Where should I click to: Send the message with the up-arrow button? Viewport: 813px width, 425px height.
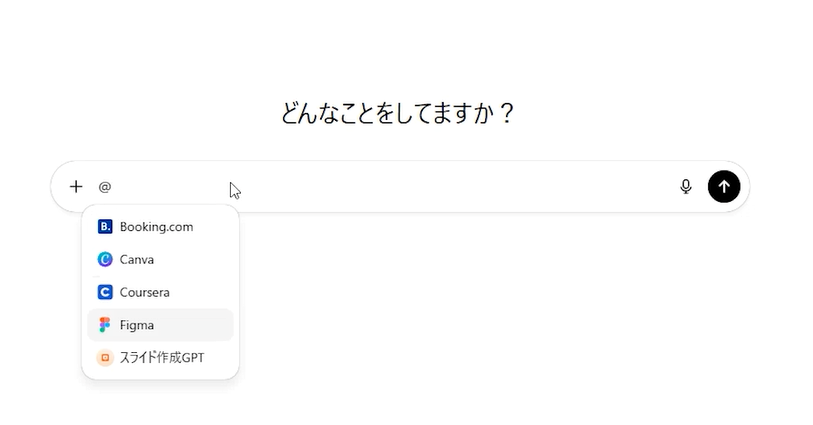tap(724, 186)
